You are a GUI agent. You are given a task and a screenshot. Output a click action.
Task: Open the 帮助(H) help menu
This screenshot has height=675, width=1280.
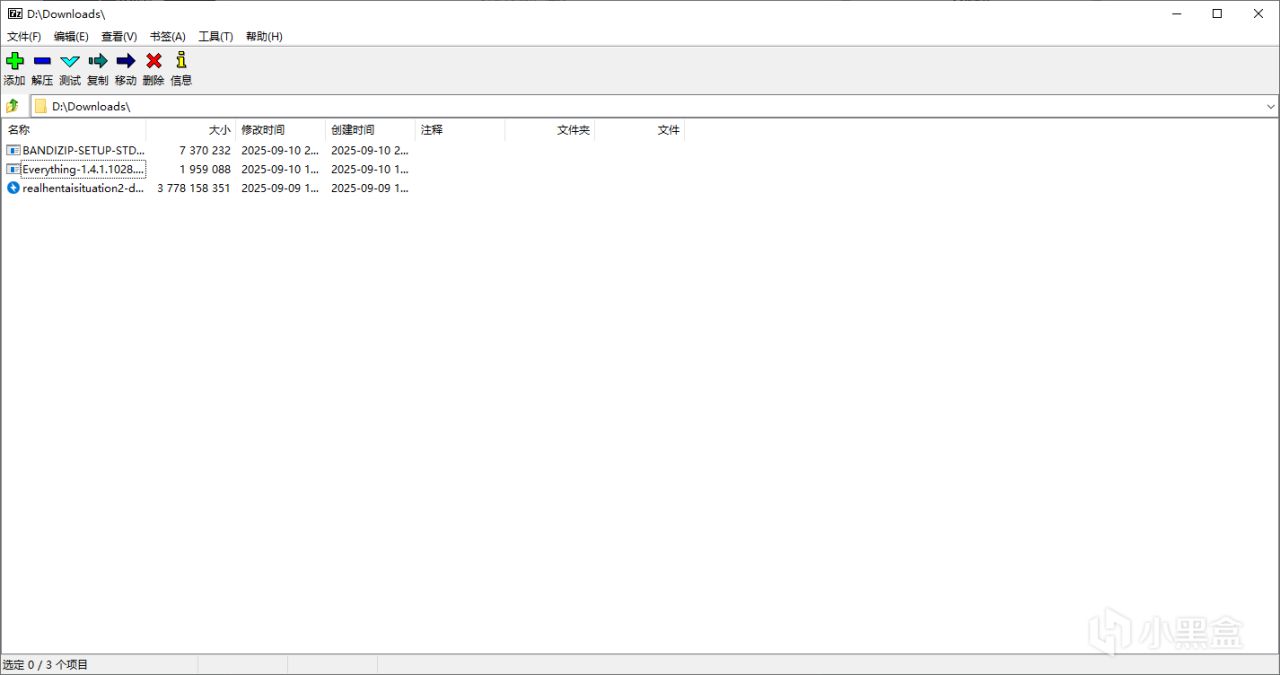(x=264, y=36)
